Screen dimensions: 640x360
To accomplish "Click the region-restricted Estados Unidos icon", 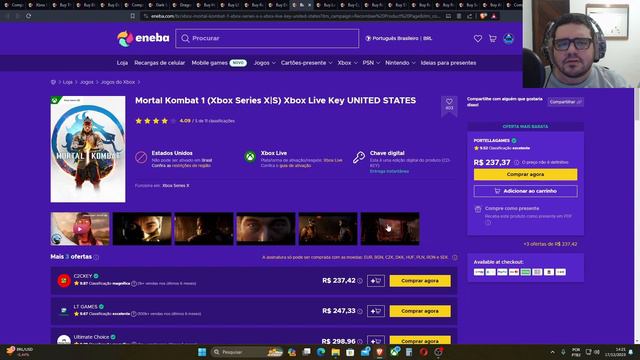I will coord(141,157).
